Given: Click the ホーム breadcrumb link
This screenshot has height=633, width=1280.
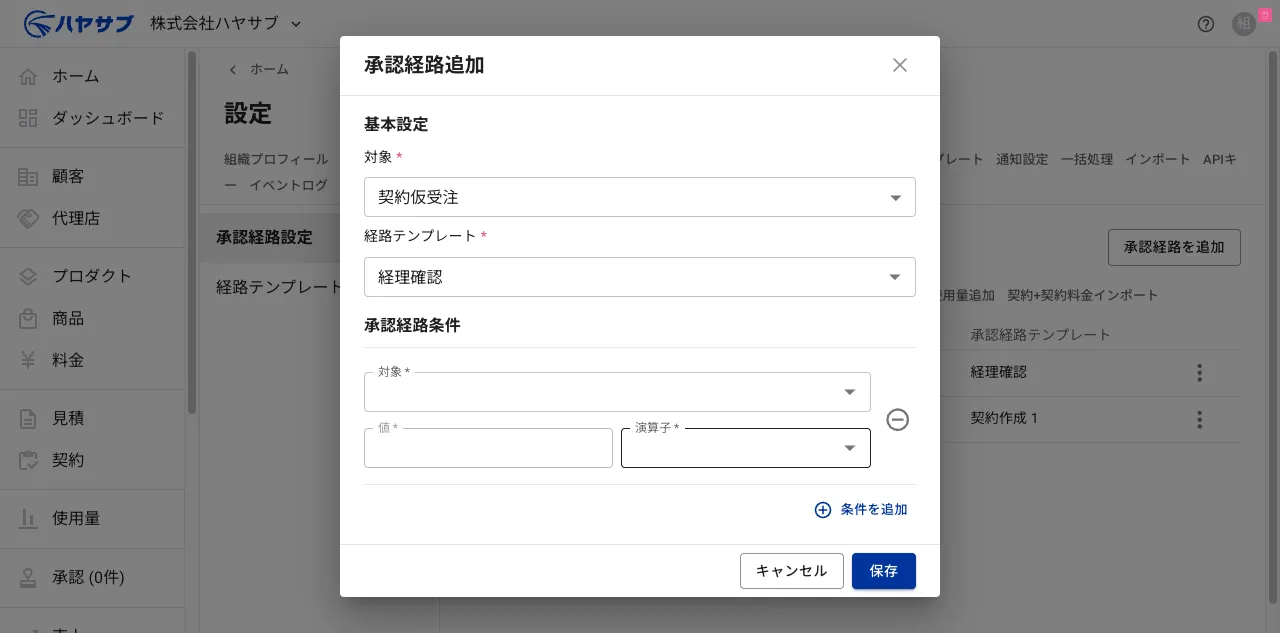Looking at the screenshot, I should tap(269, 69).
